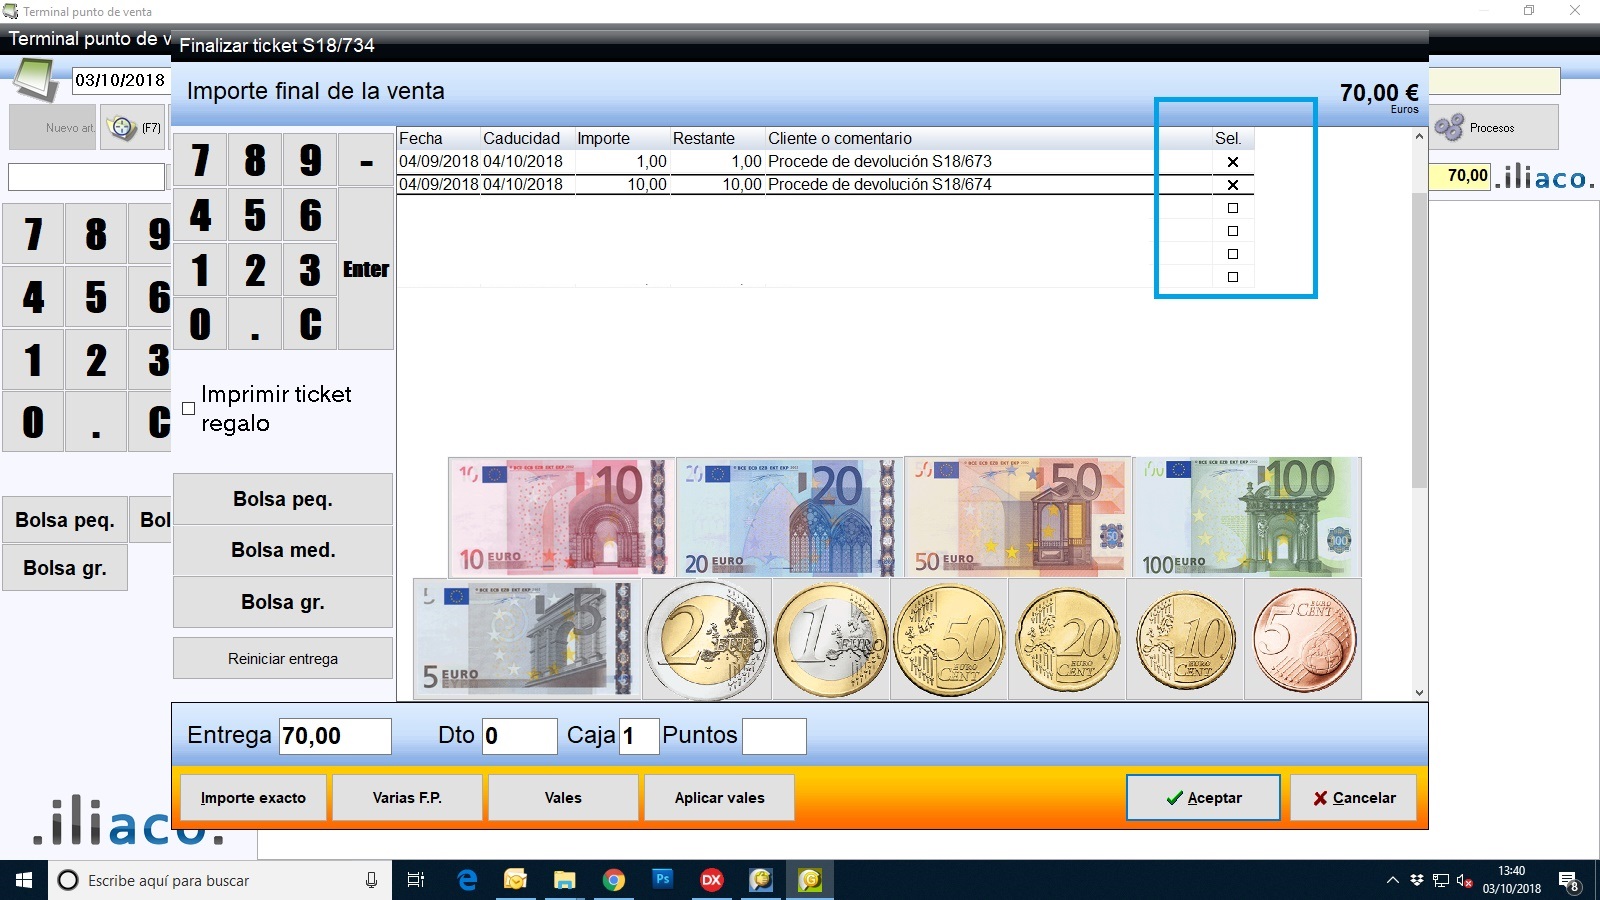Tap the 50 euro banknote image
1600x900 pixels.
(1017, 517)
